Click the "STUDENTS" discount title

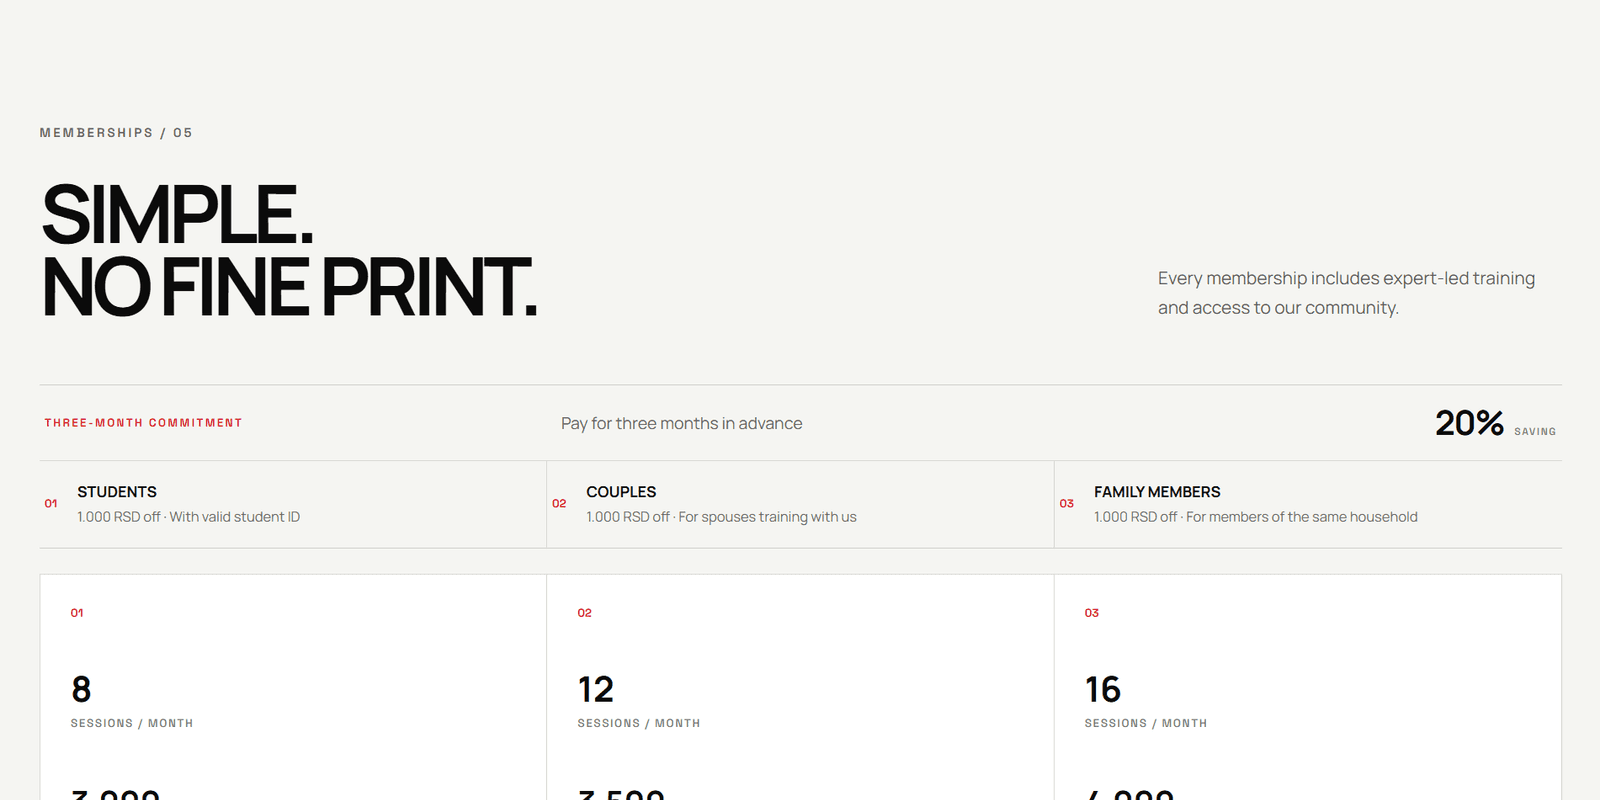click(x=117, y=492)
